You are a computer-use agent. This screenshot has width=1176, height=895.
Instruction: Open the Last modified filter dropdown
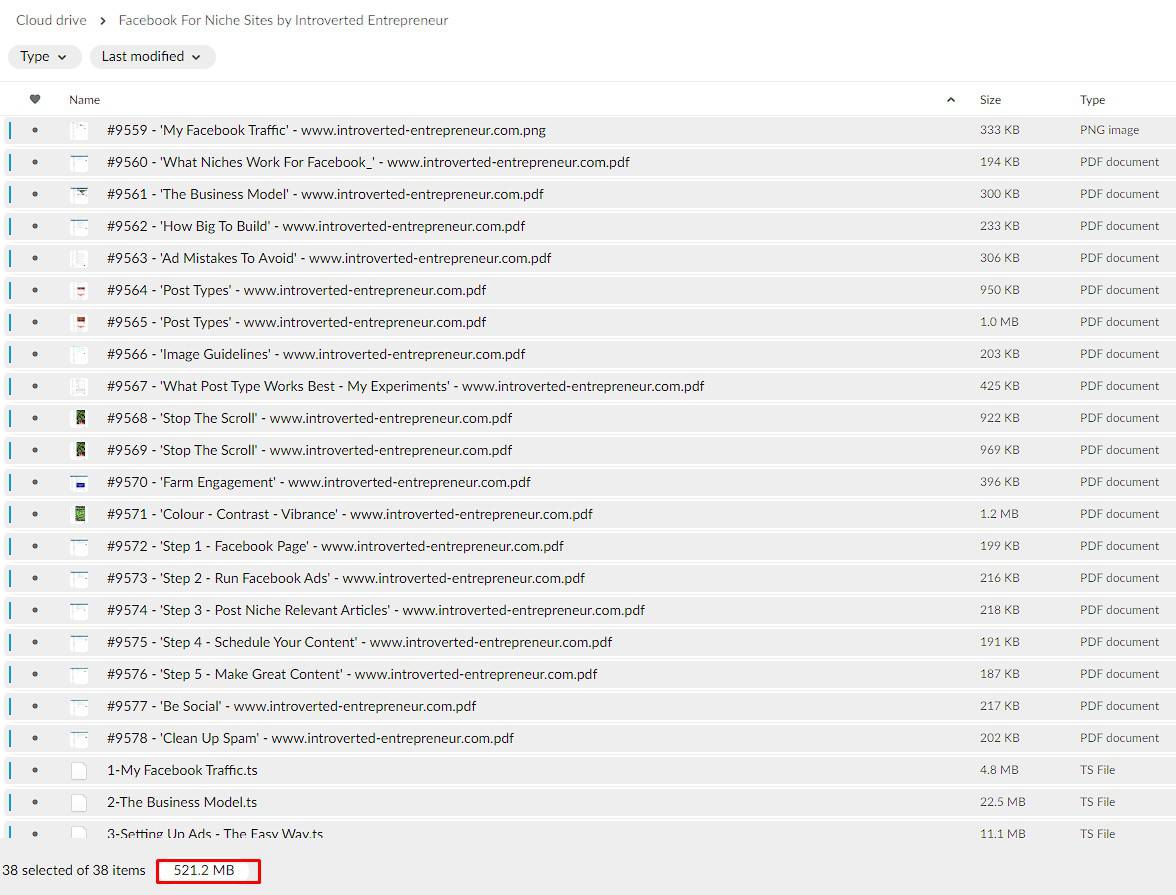tap(152, 56)
